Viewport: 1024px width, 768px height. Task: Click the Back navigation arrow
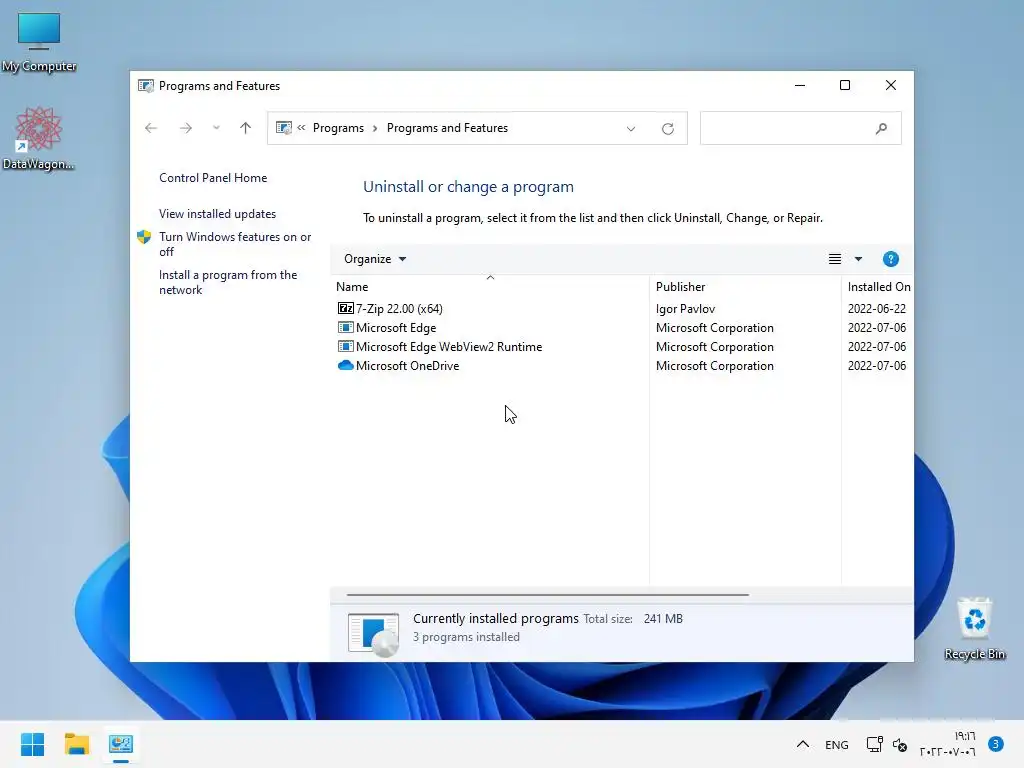tap(151, 128)
